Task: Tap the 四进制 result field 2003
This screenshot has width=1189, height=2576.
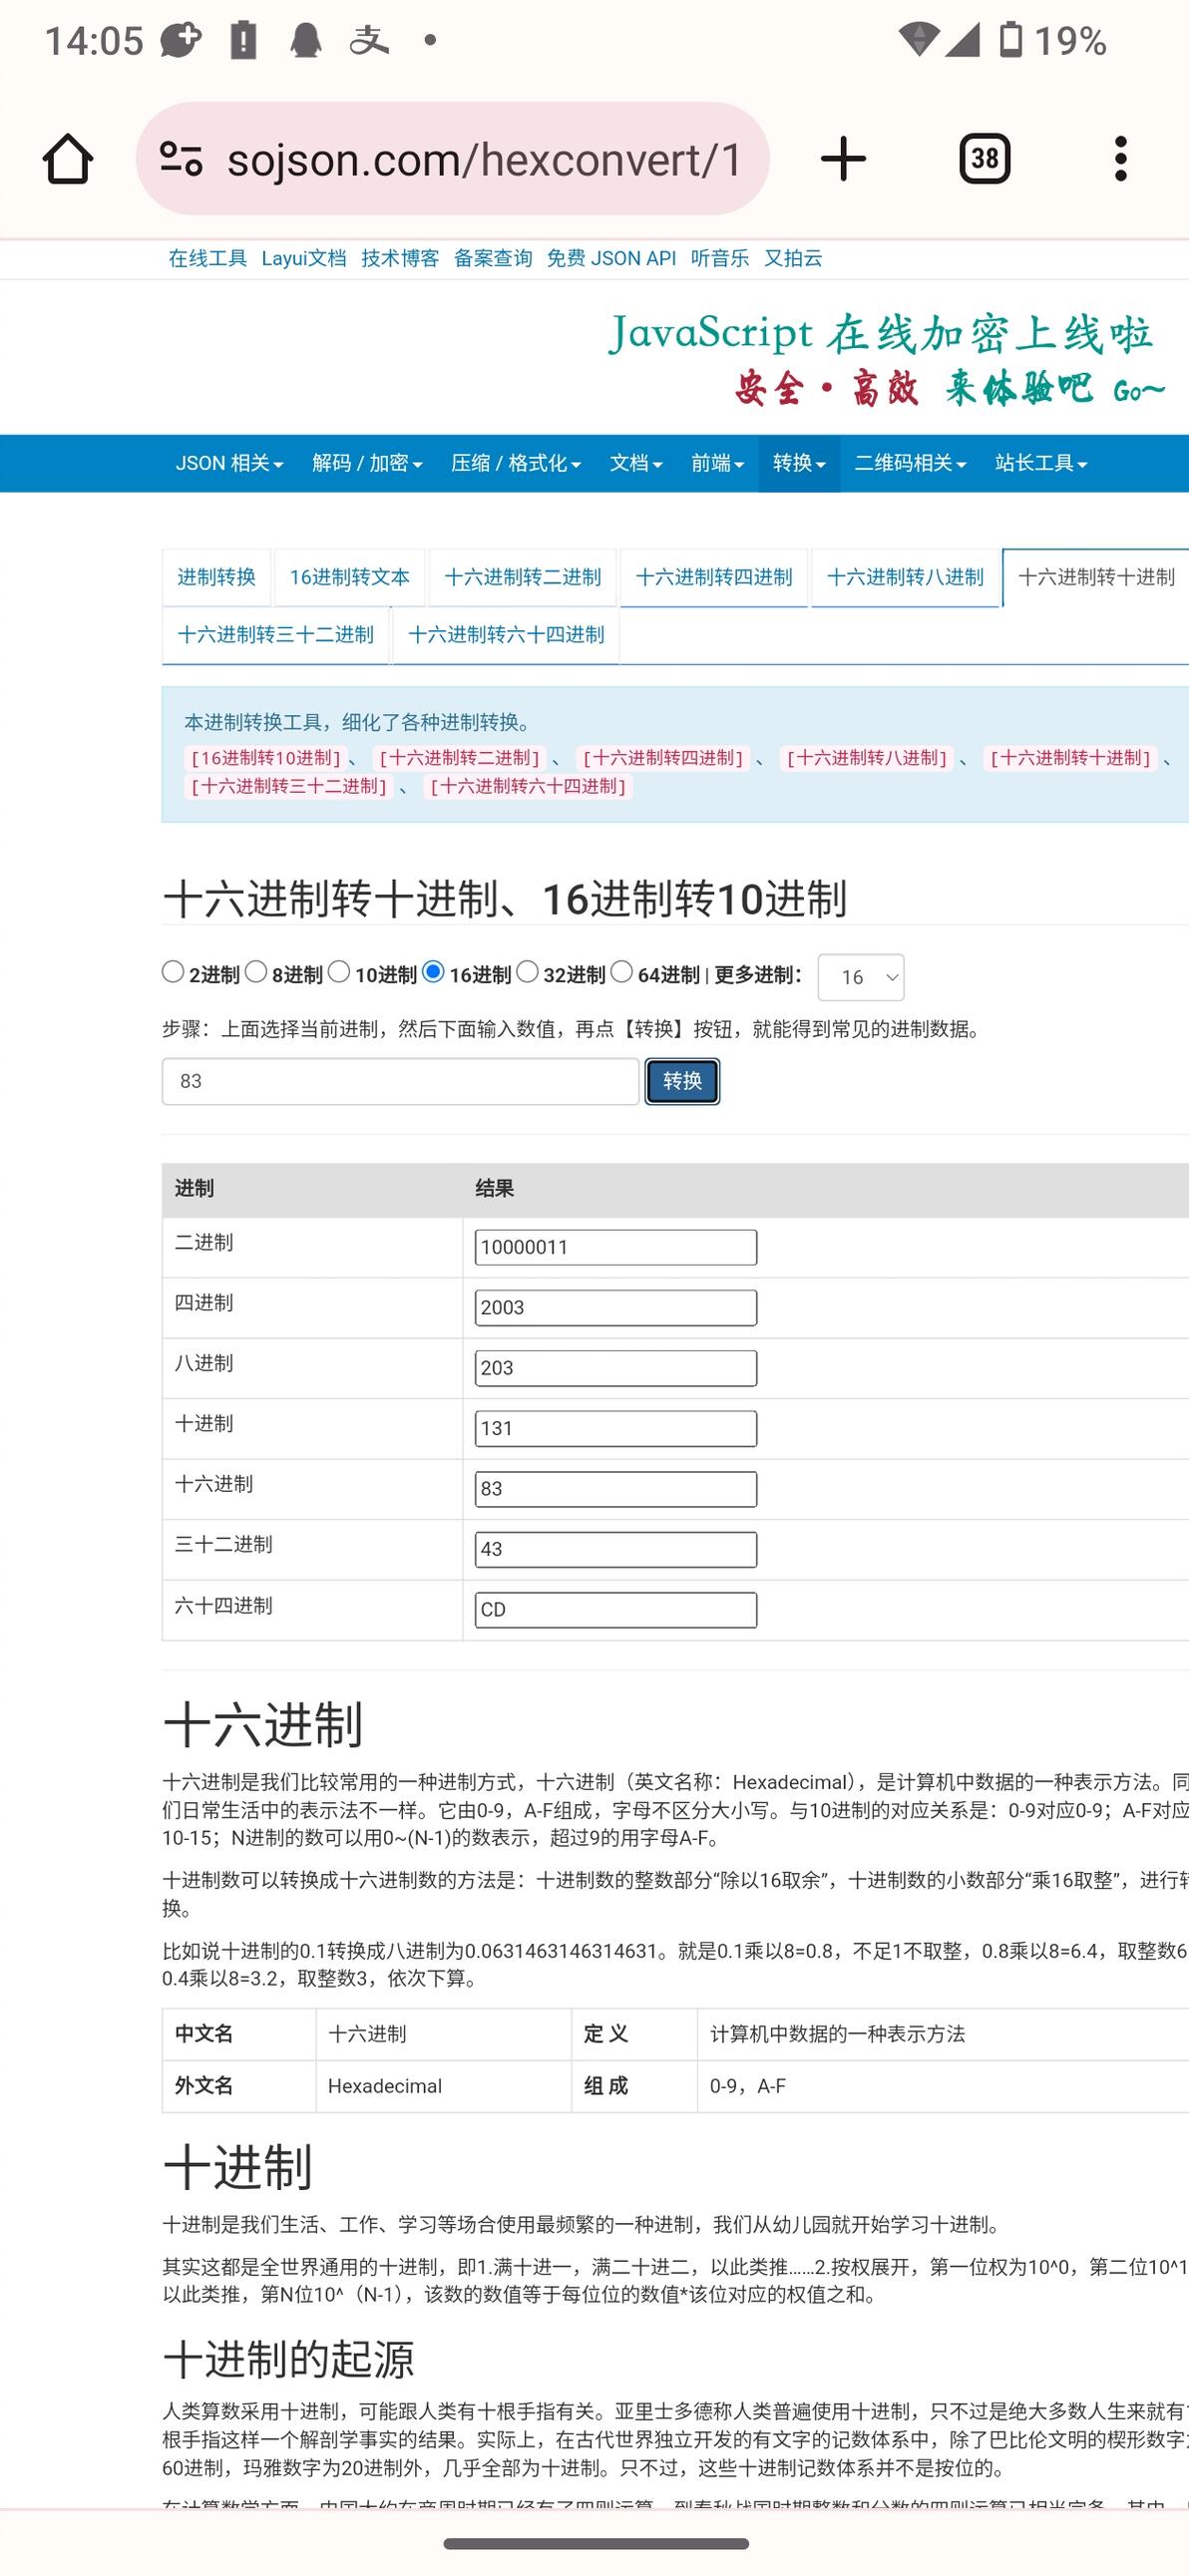Action: point(616,1307)
